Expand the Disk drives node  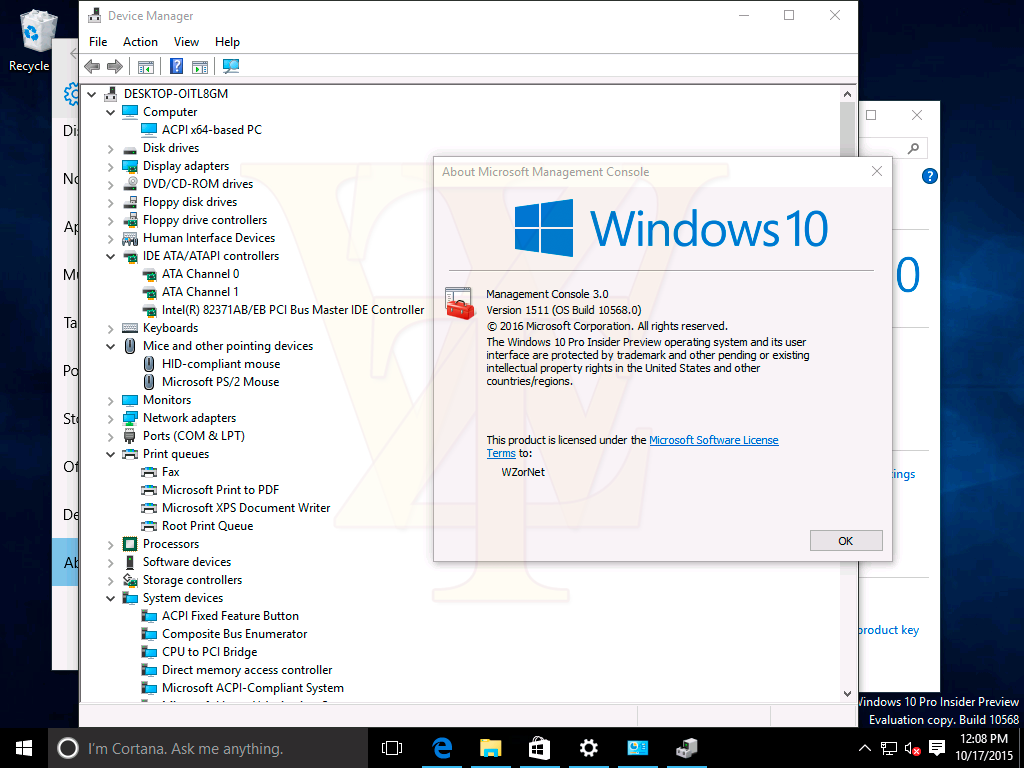click(x=111, y=148)
